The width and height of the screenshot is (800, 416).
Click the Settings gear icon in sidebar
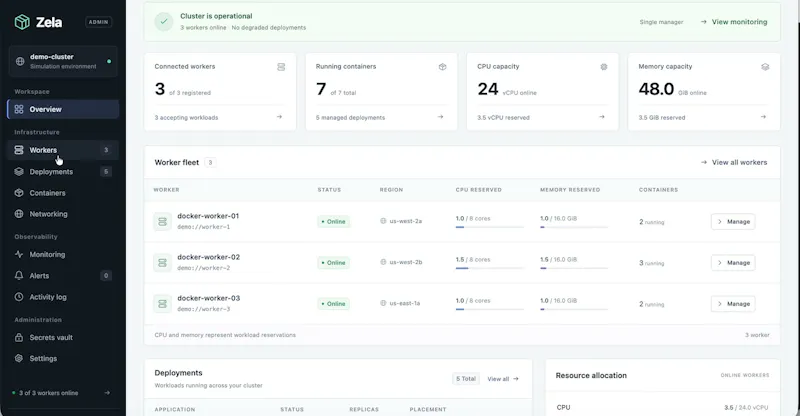coord(19,358)
